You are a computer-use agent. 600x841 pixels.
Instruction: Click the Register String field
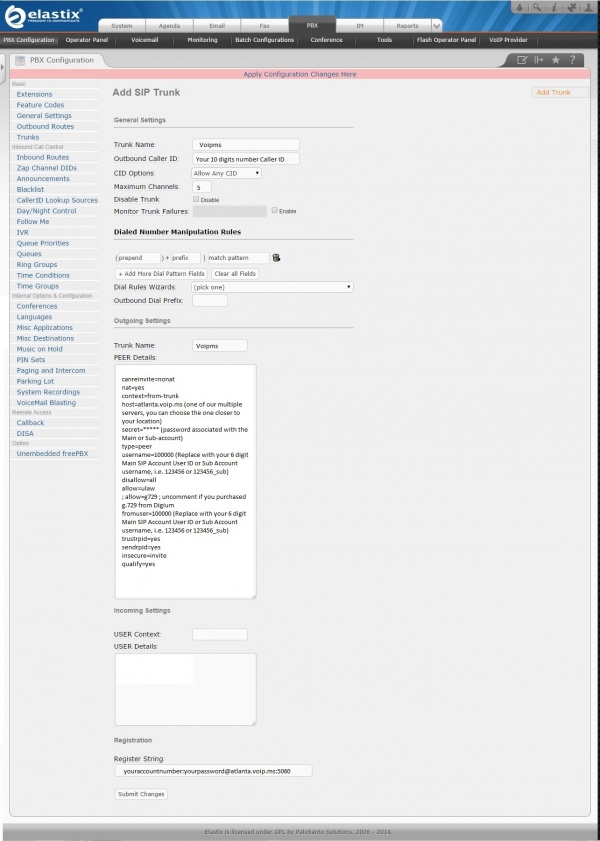213,771
